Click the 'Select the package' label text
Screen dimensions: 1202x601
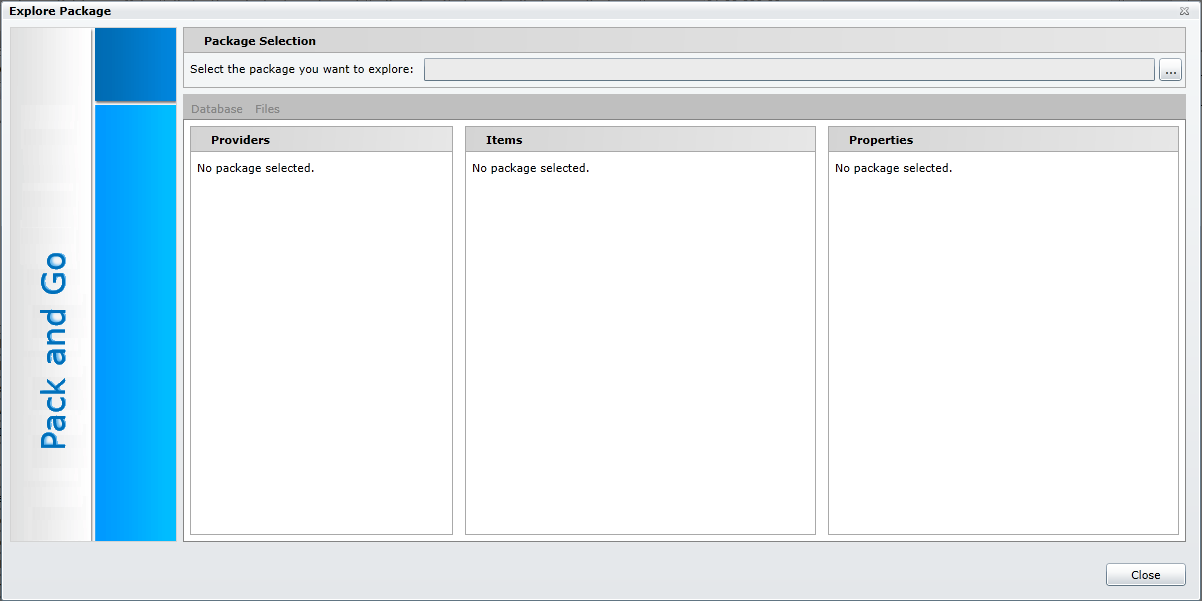(x=301, y=70)
